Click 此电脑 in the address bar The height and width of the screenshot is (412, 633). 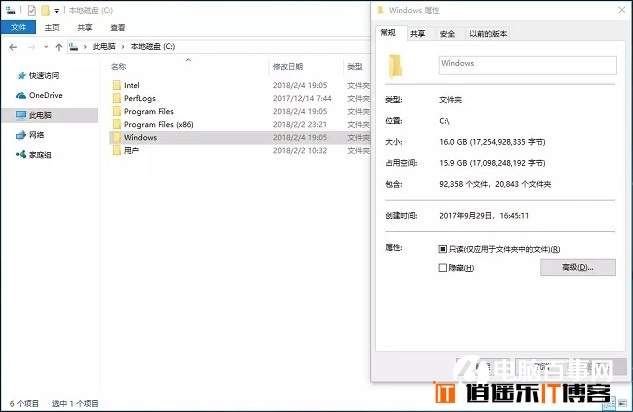point(104,46)
